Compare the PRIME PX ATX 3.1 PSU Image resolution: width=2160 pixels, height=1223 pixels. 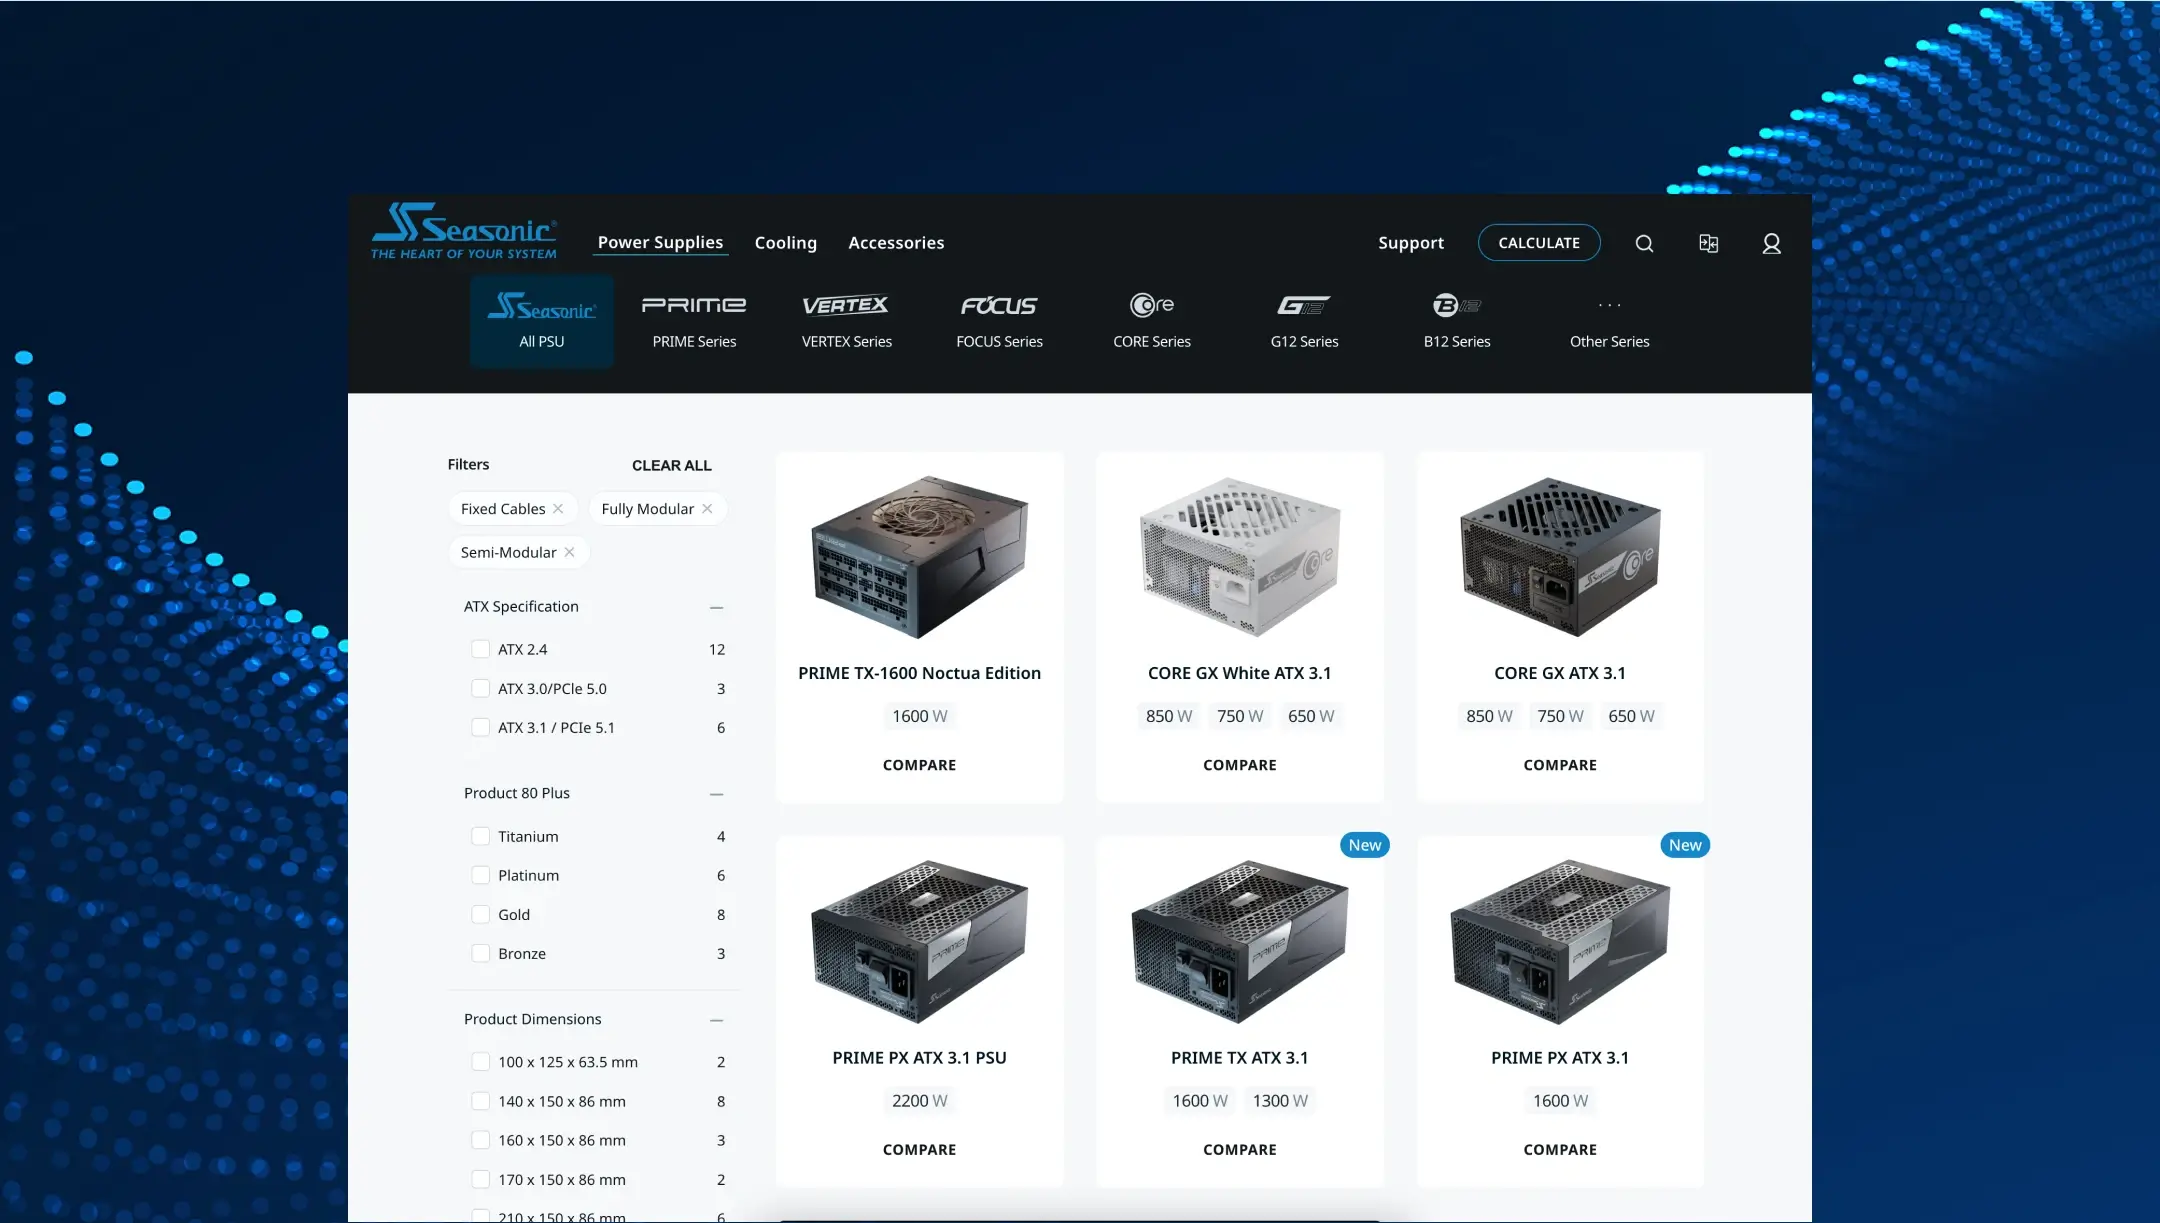coord(919,1150)
